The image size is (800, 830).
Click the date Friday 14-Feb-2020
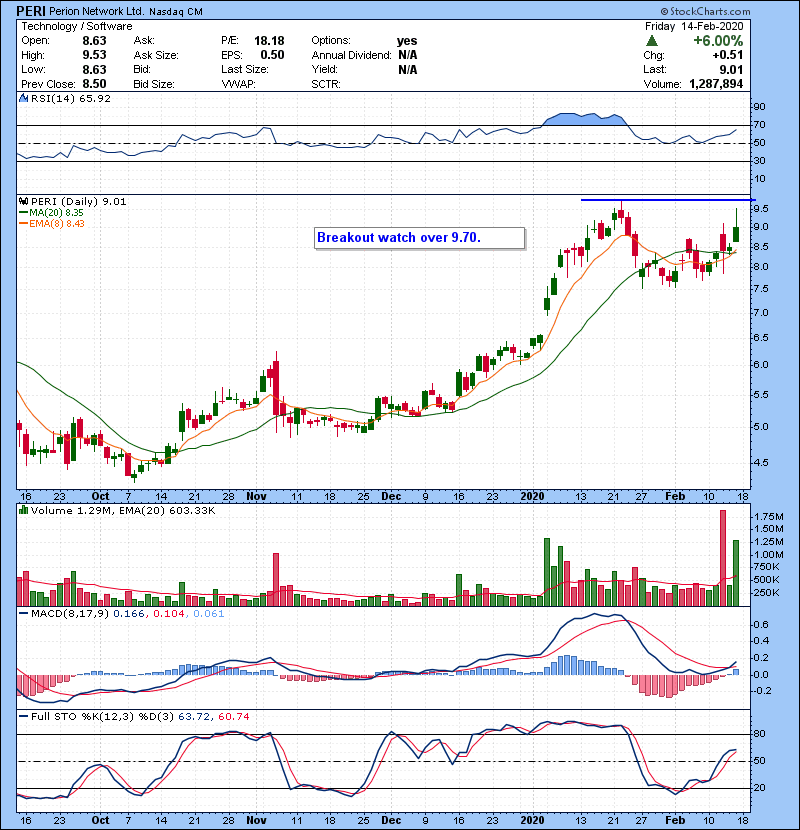tap(694, 26)
